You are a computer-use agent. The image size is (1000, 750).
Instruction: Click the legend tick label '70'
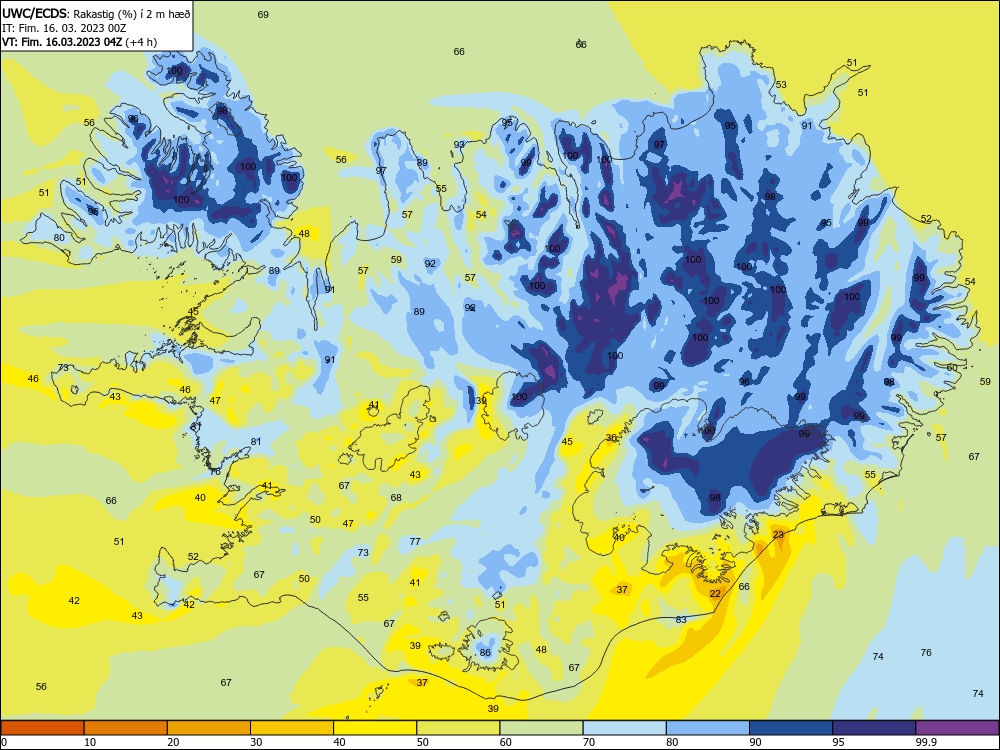pos(589,742)
